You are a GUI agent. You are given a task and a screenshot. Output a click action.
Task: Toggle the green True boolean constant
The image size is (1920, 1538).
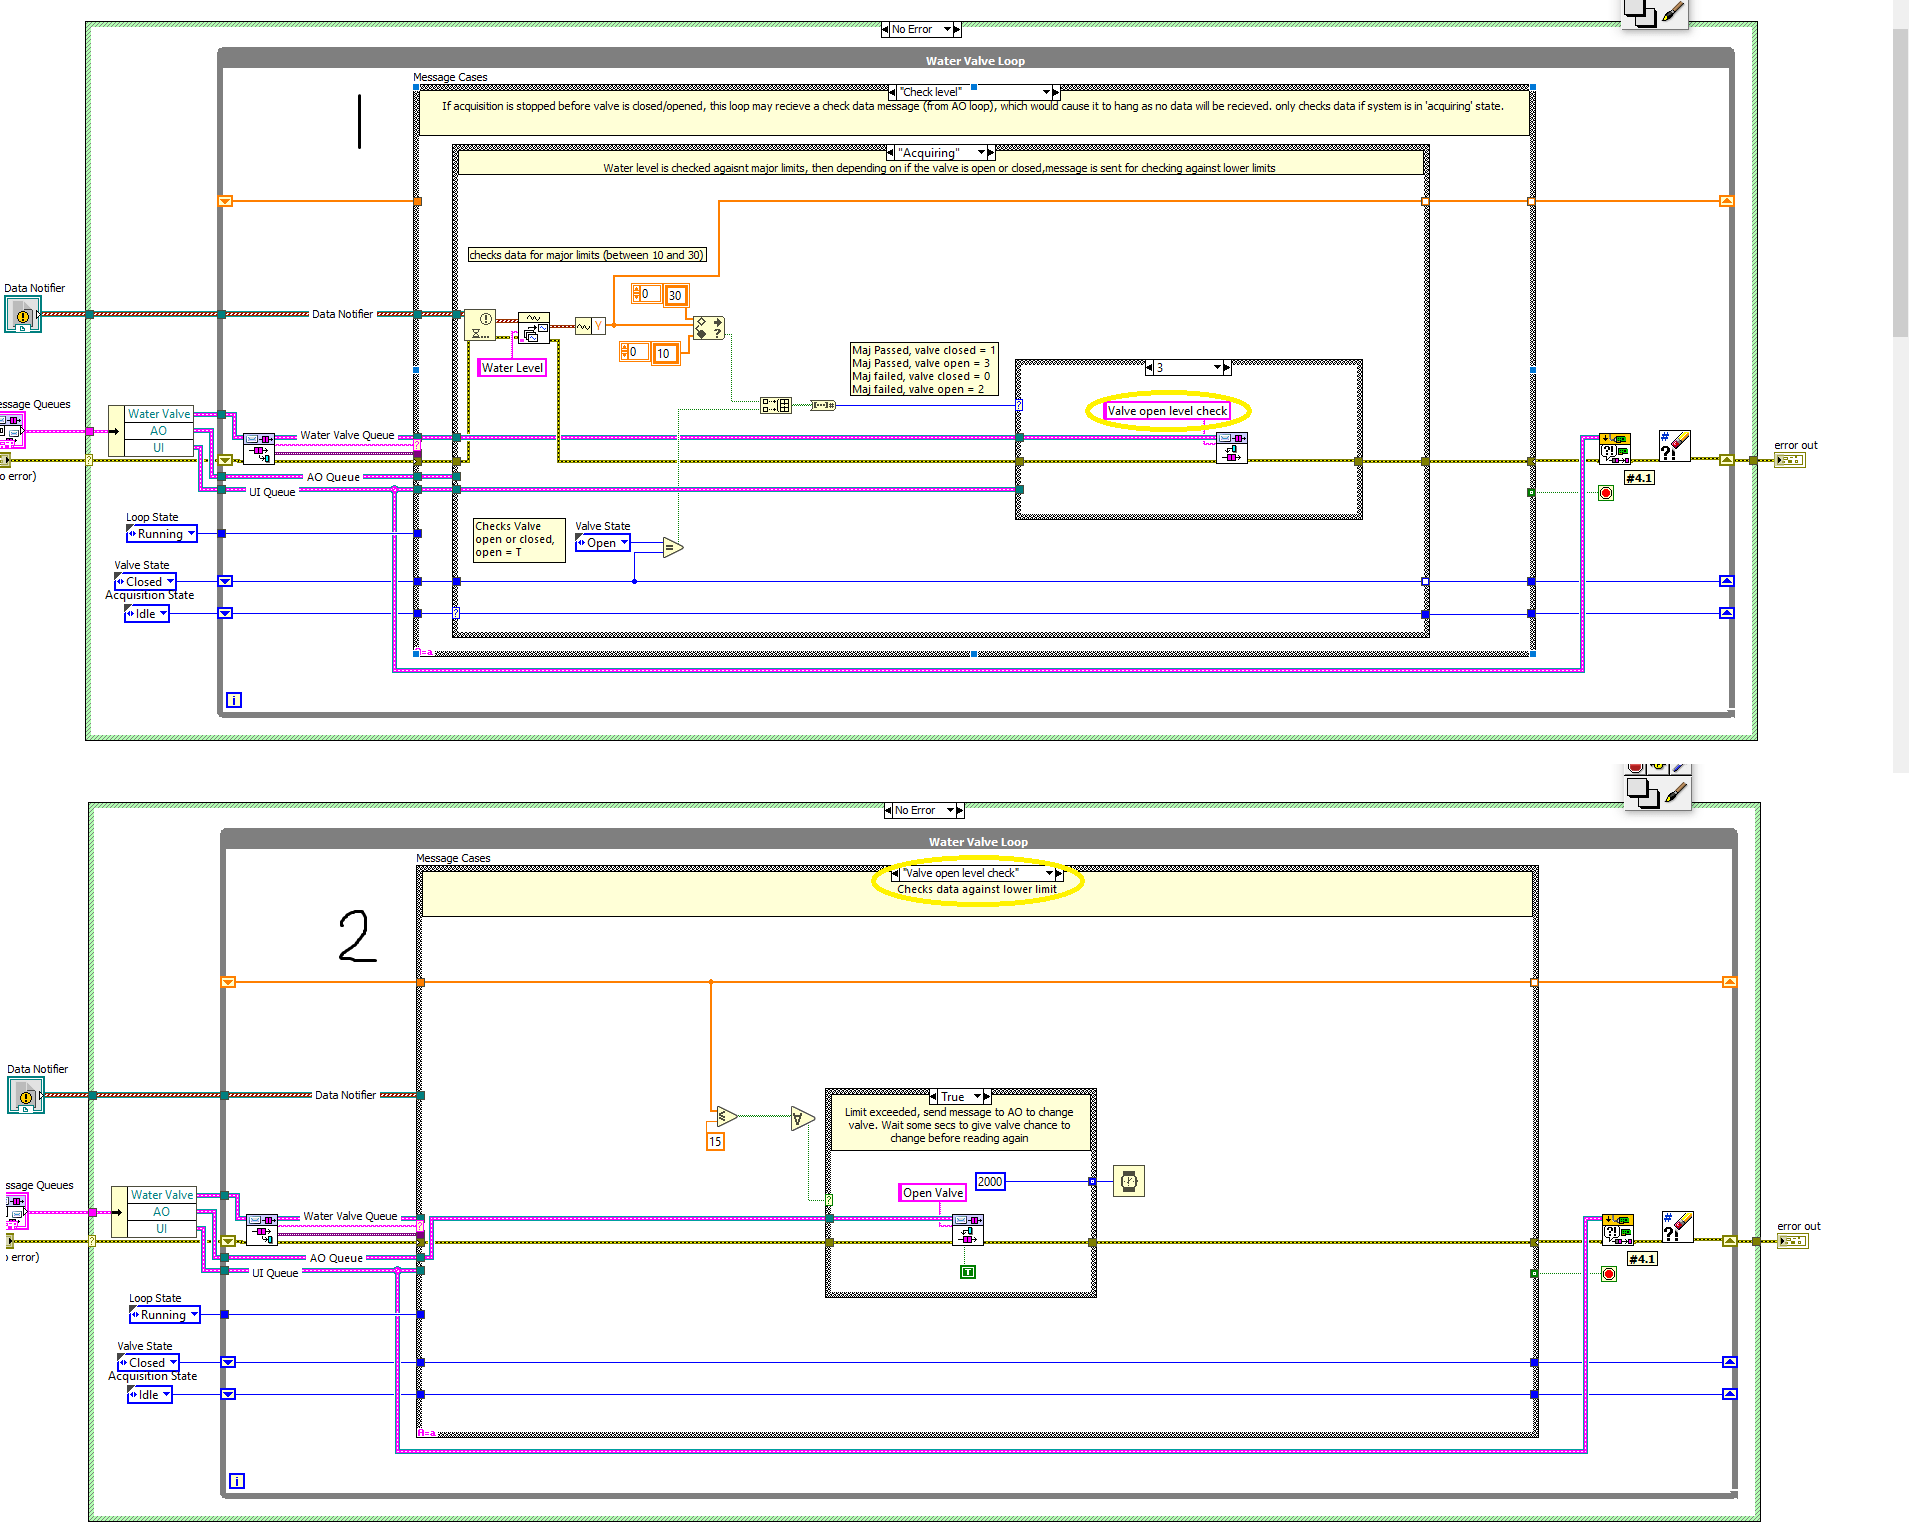(x=966, y=1271)
